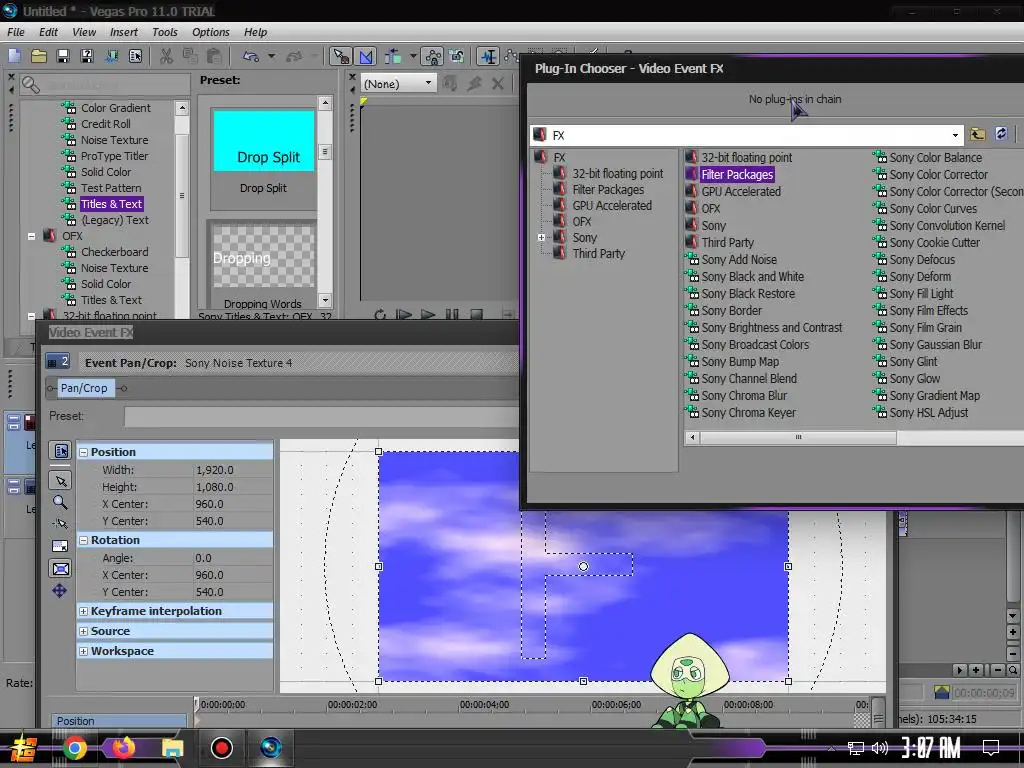Expand the Keyframe interpolation group
The width and height of the screenshot is (1024, 768).
coord(84,611)
